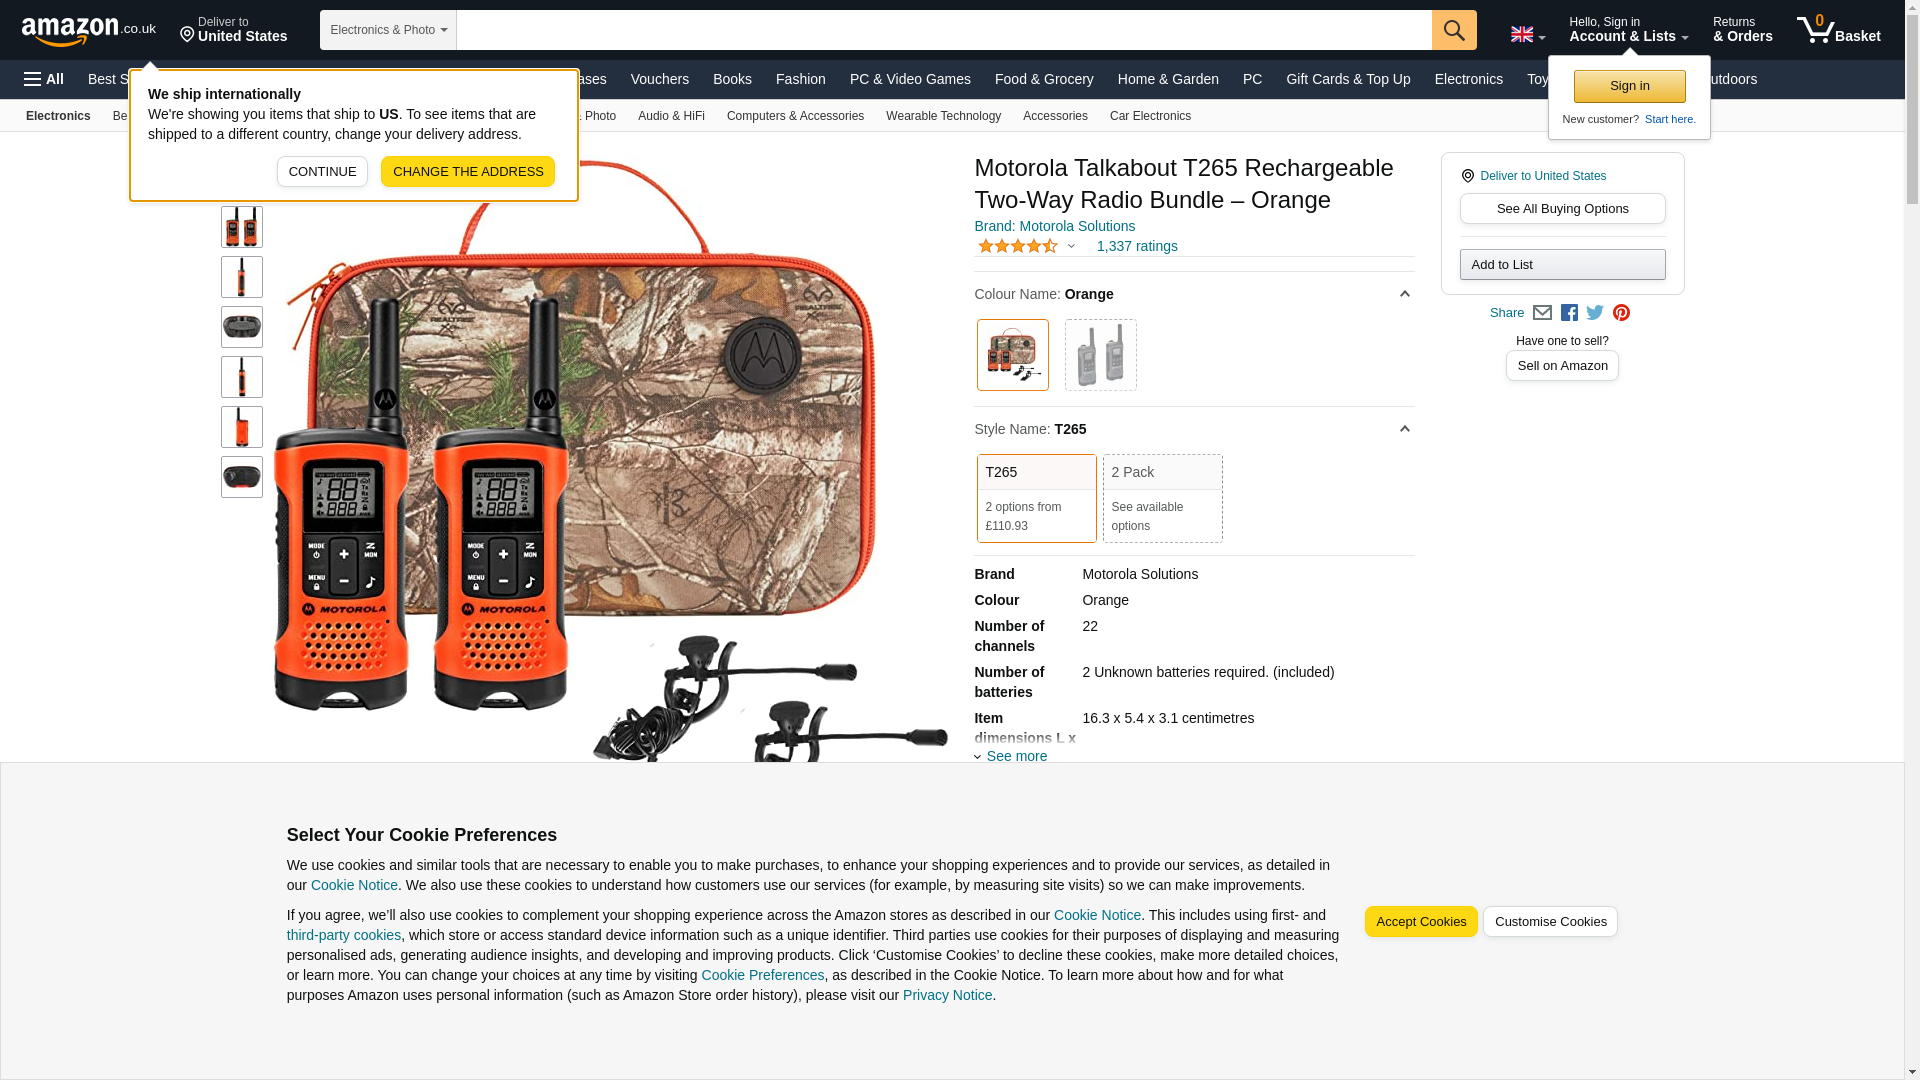The image size is (1920, 1080).
Task: Click the search magnifier button
Action: click(1454, 30)
